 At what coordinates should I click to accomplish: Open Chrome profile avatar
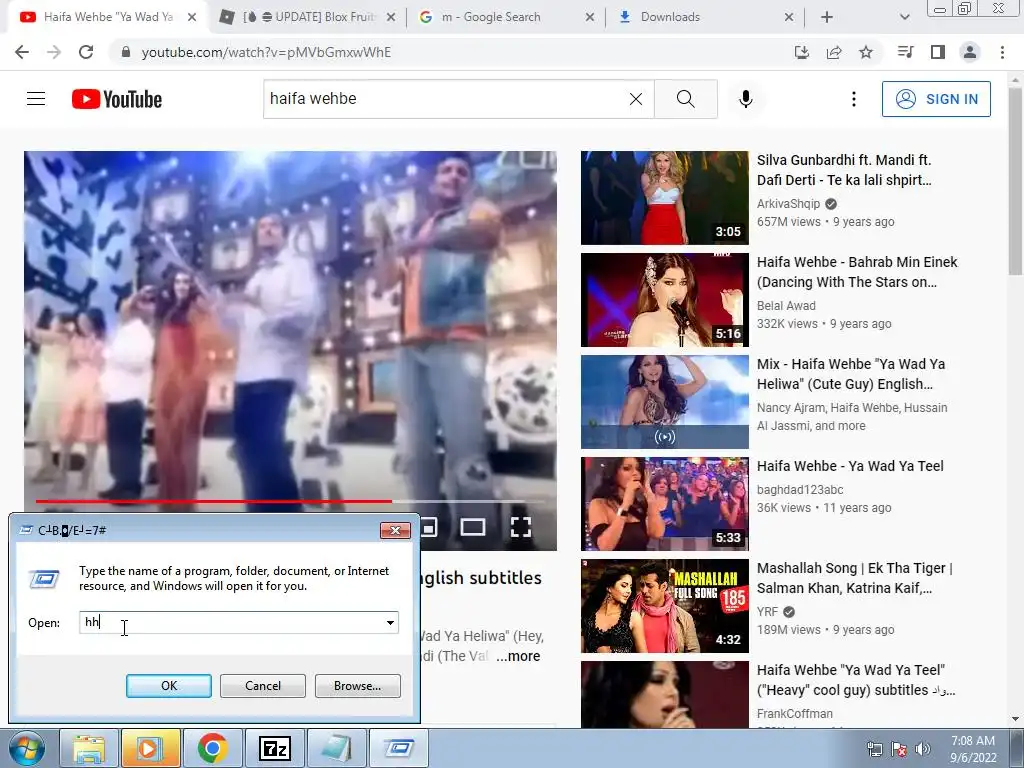coord(970,52)
